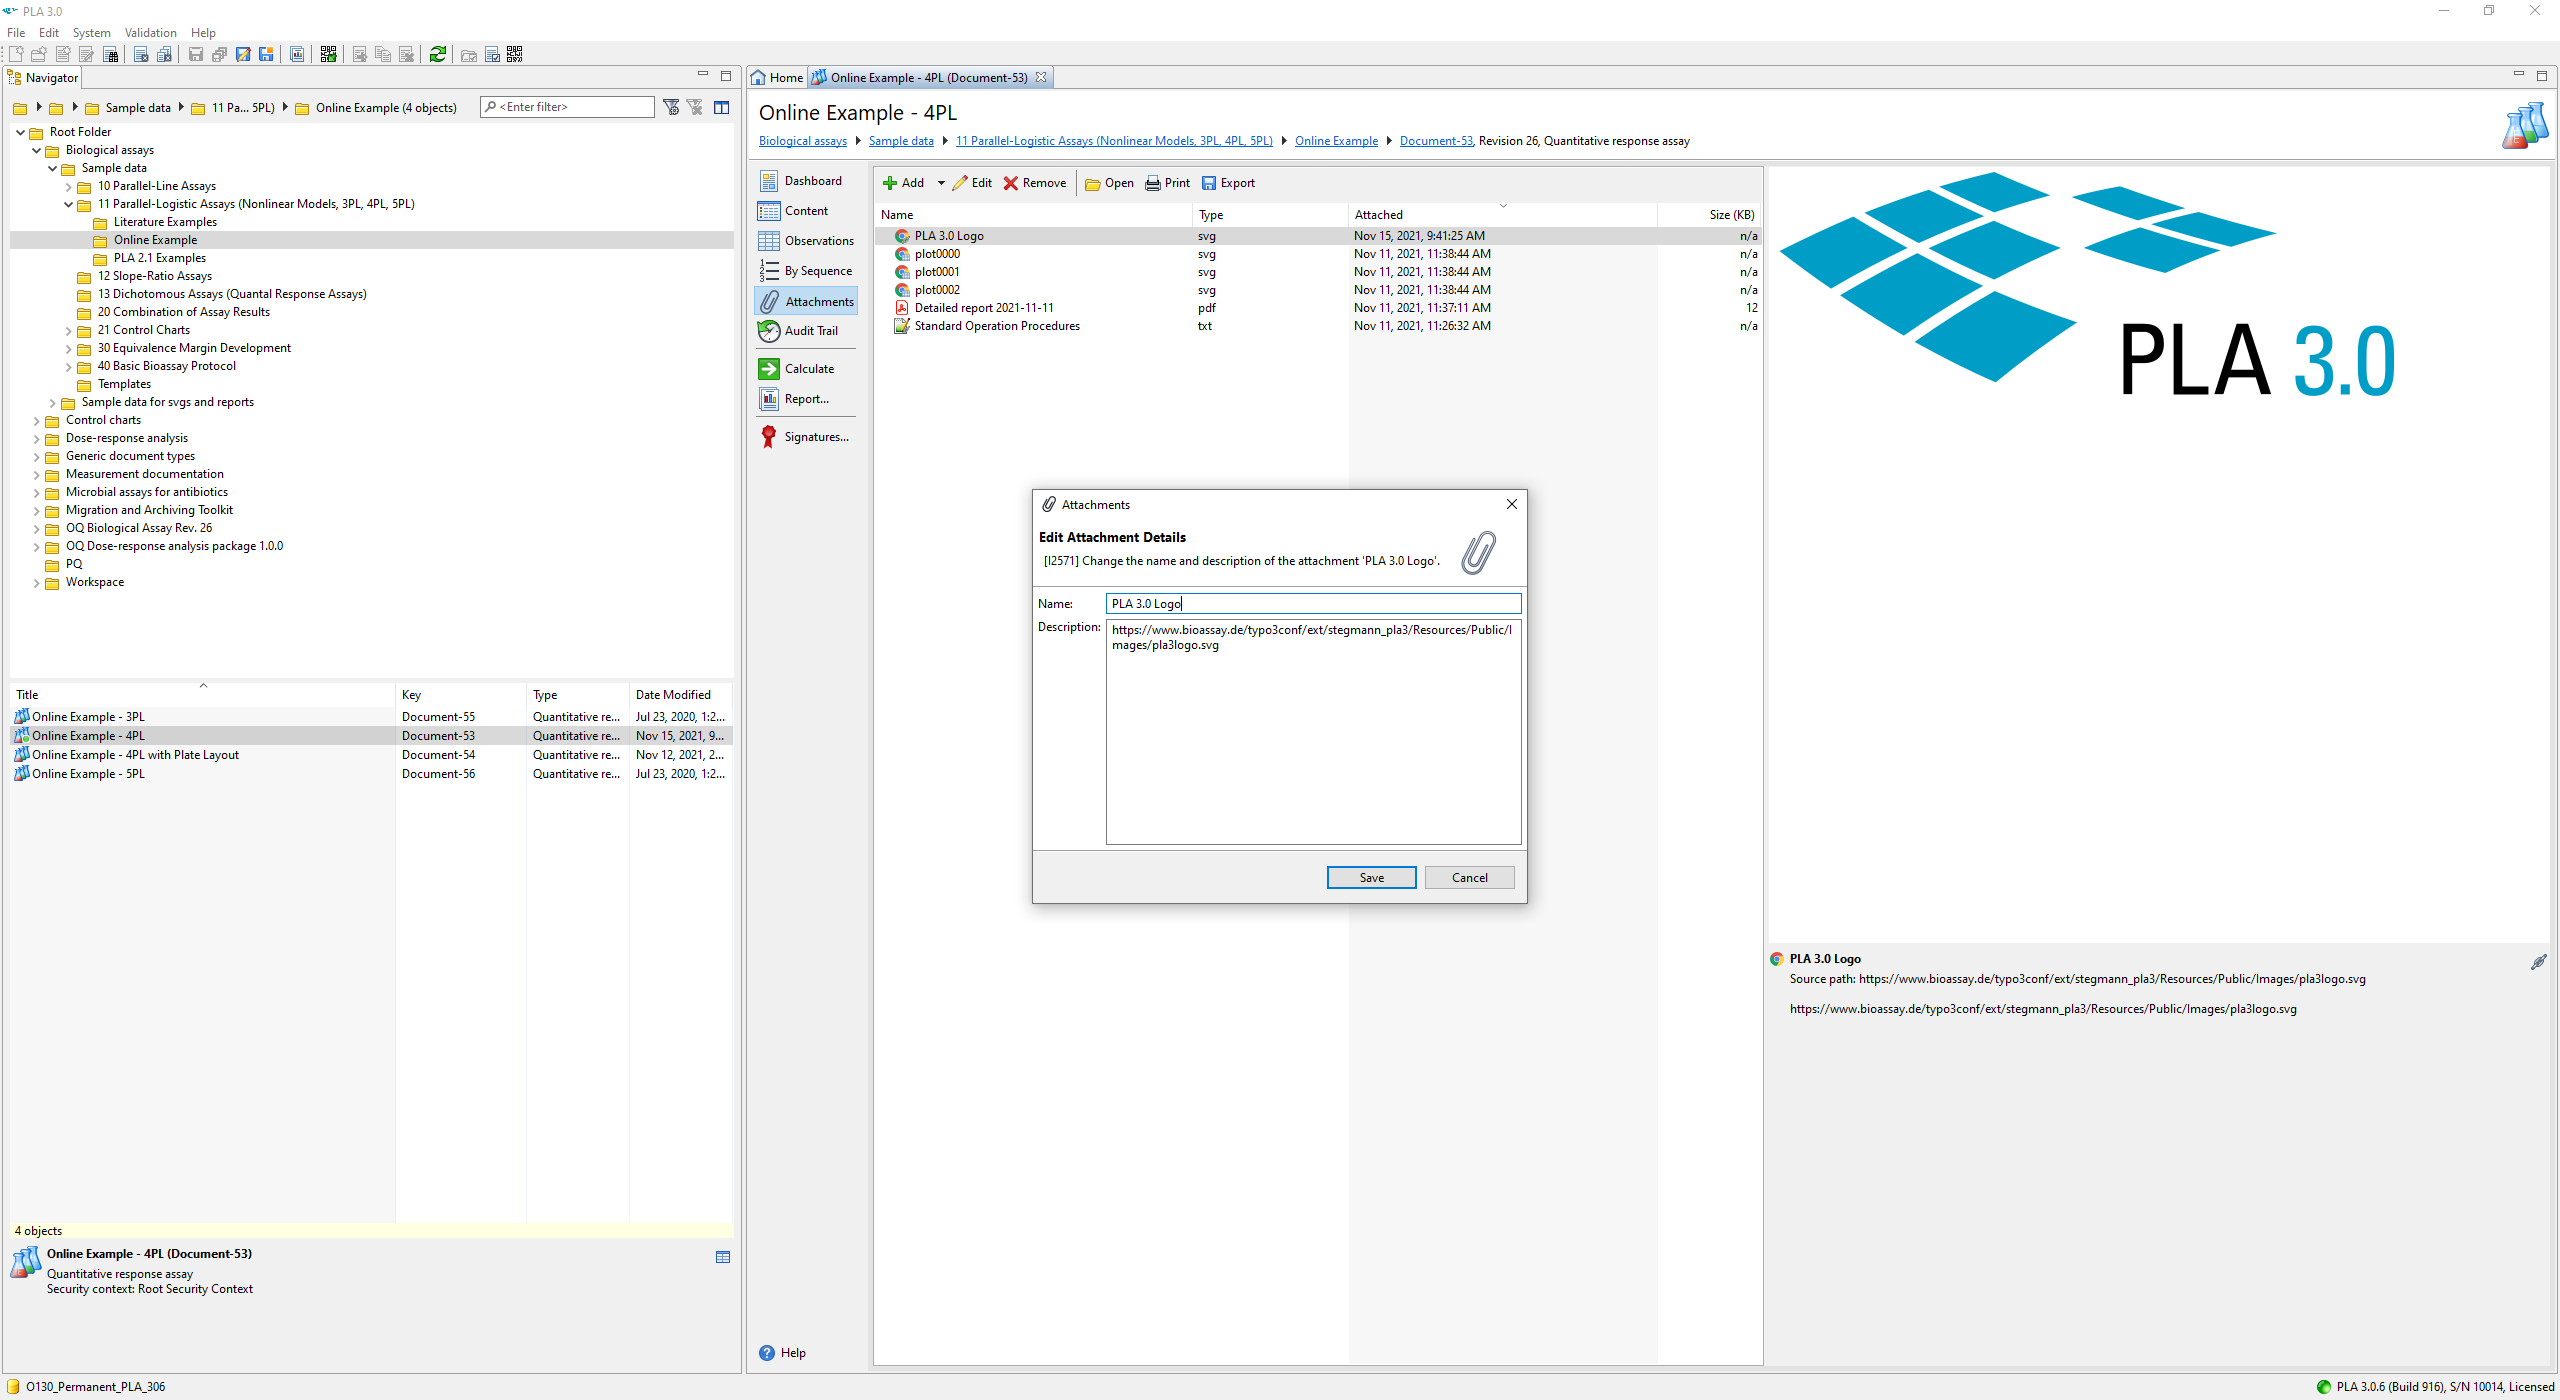Click Print in the attachments toolbar
2560x1400 pixels.
tap(1168, 183)
